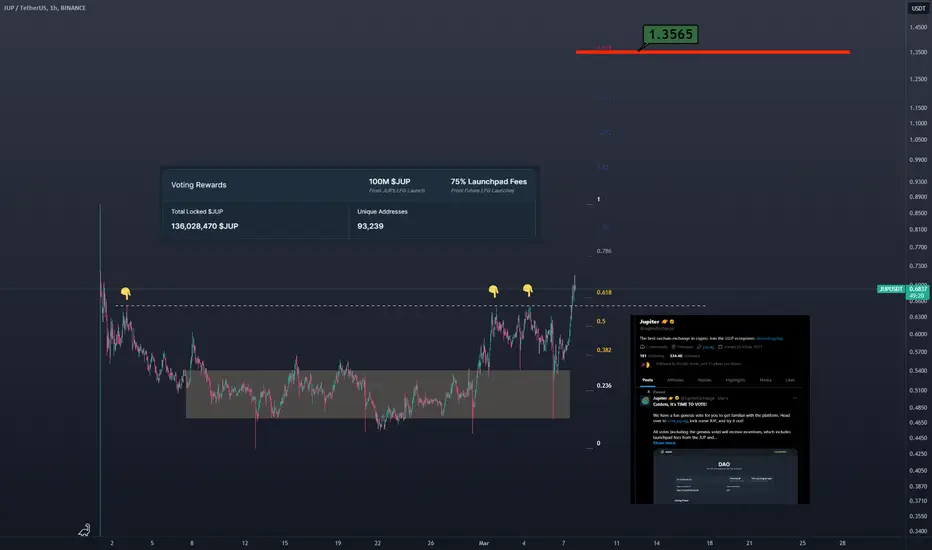932x550 pixels.
Task: Click the Jupiter avatar beside the pinned tweet
Action: click(x=645, y=401)
